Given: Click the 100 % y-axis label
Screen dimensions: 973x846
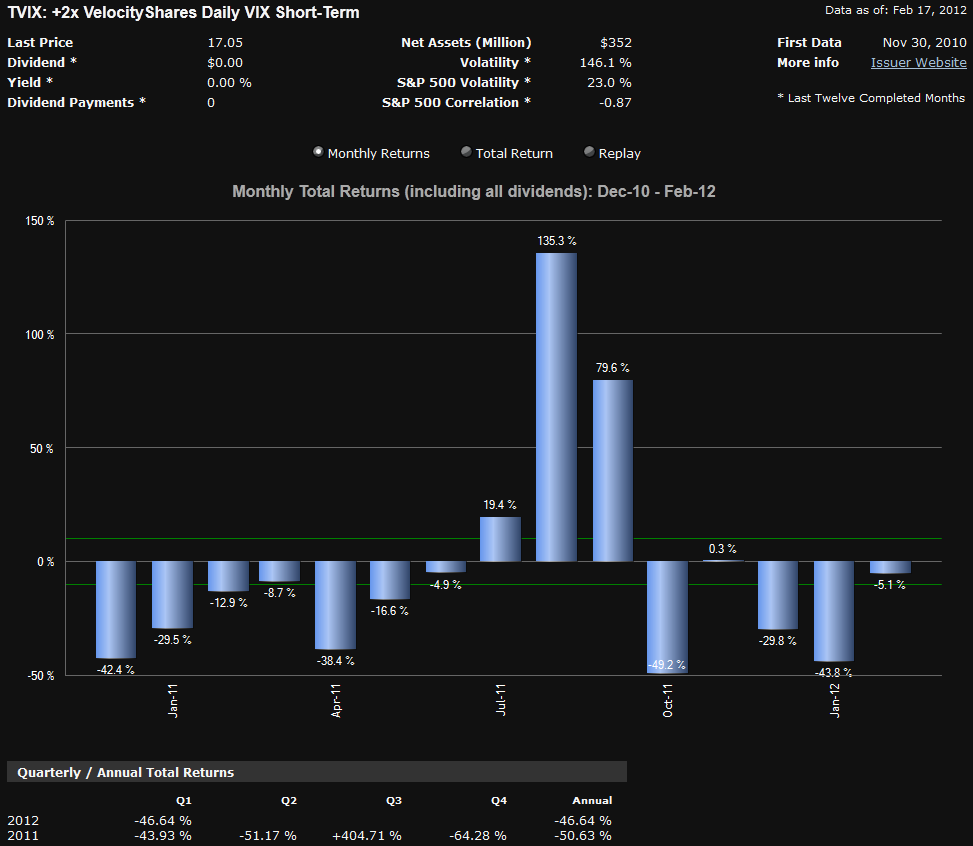Looking at the screenshot, I should 40,335.
